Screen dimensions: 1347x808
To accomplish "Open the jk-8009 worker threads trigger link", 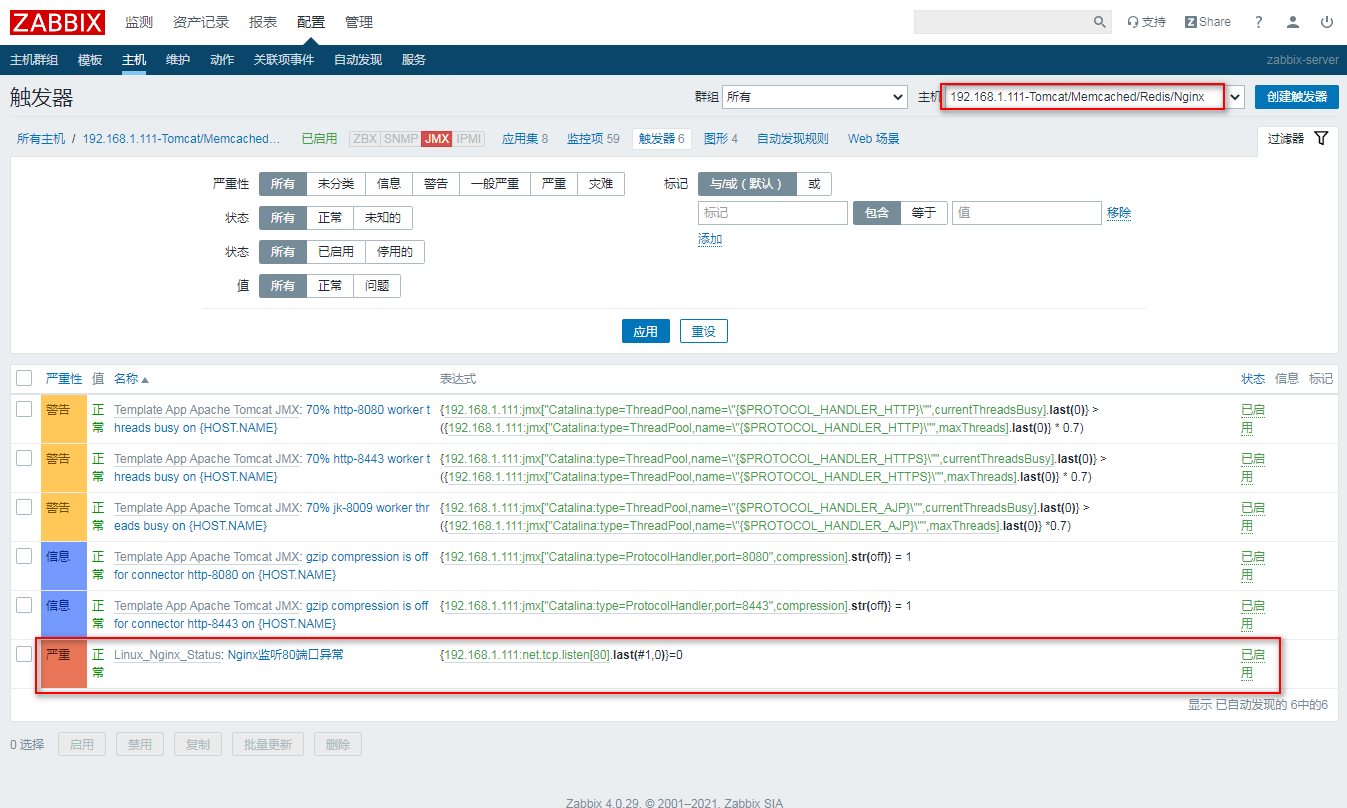I will coord(272,517).
